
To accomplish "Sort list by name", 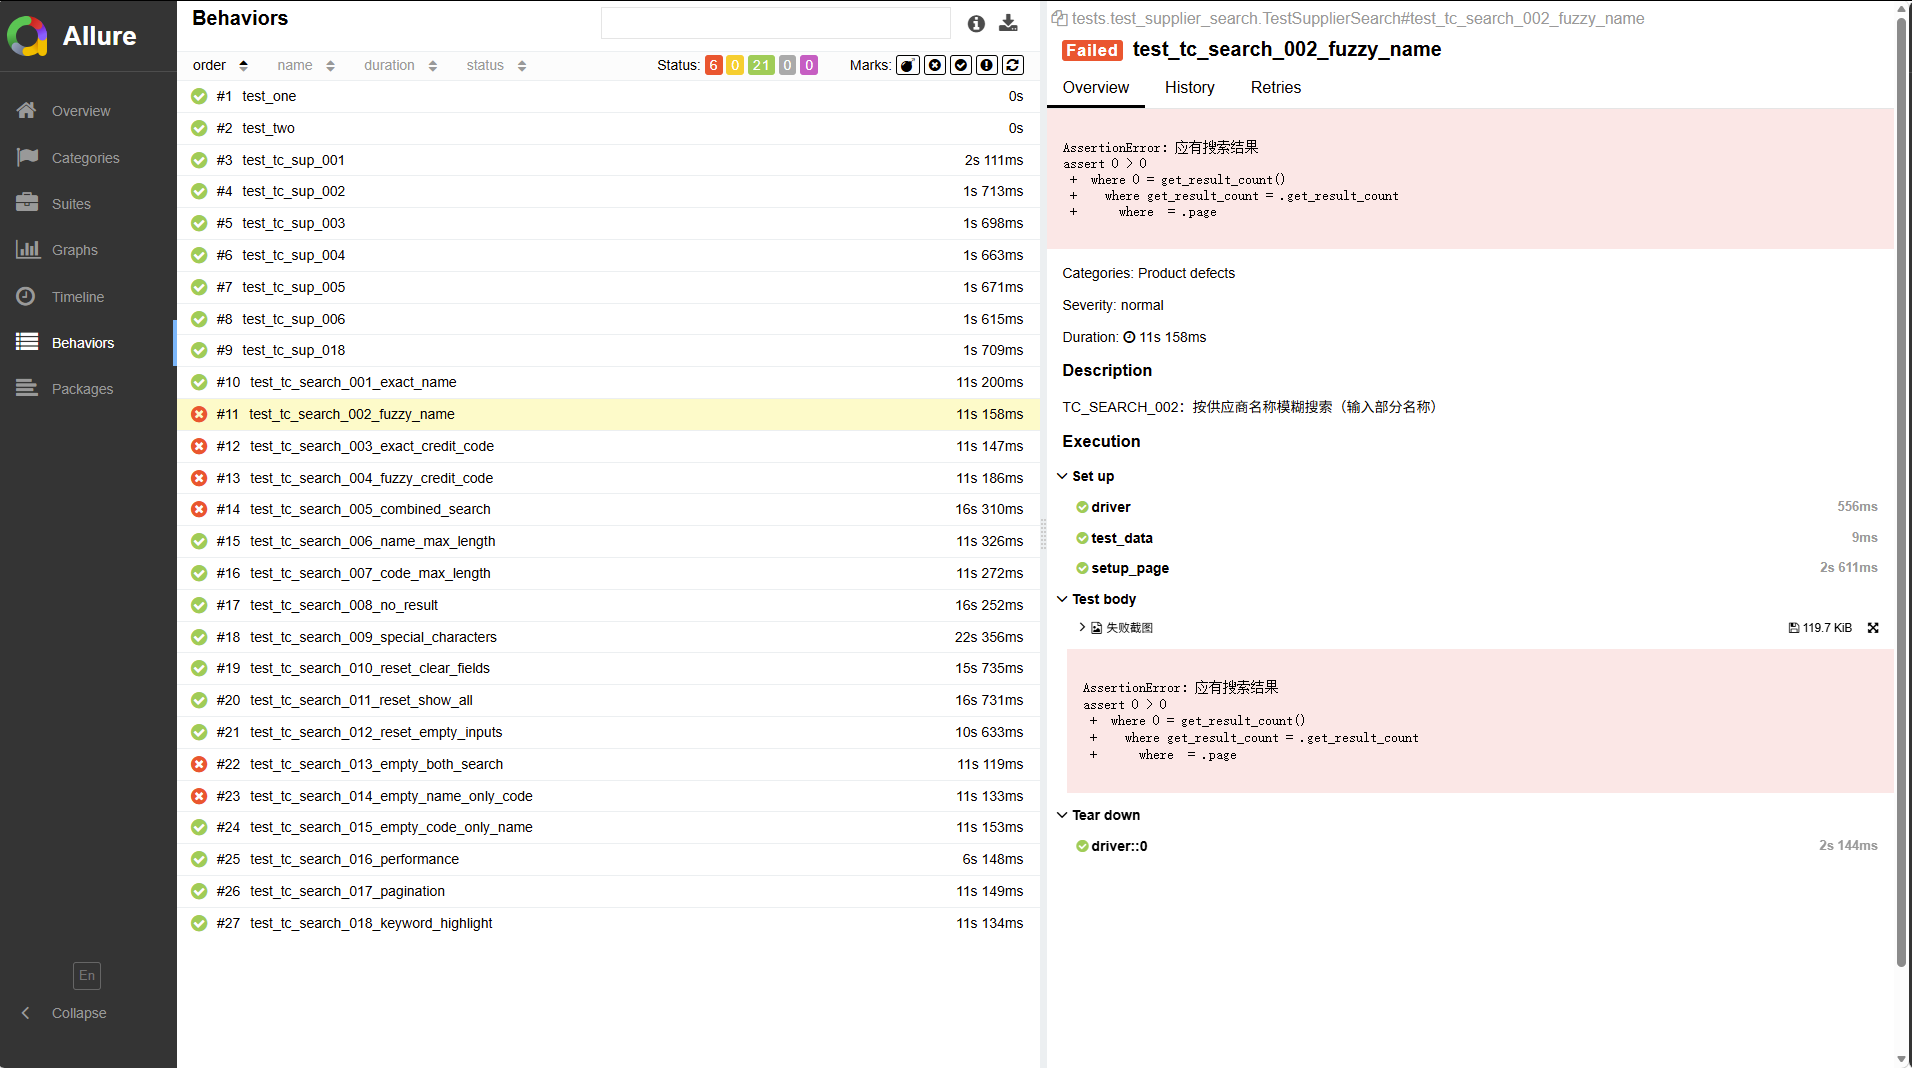I will coord(306,65).
